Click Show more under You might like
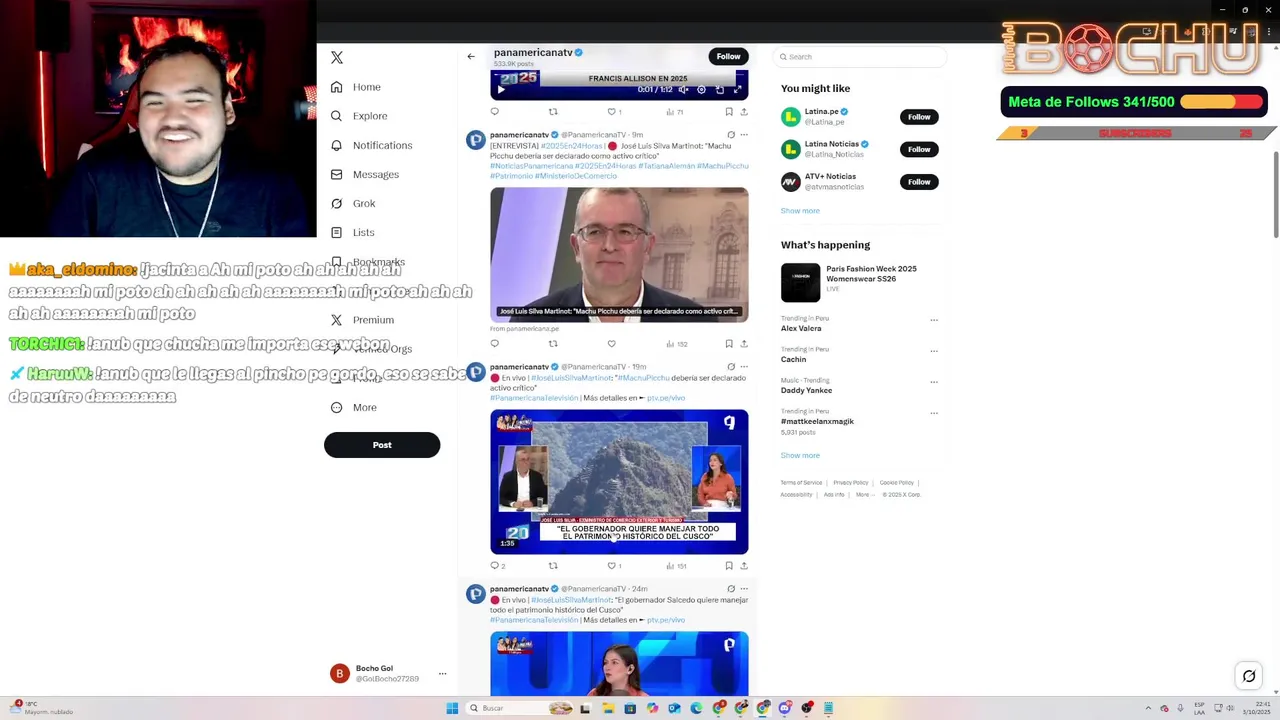 coord(800,211)
